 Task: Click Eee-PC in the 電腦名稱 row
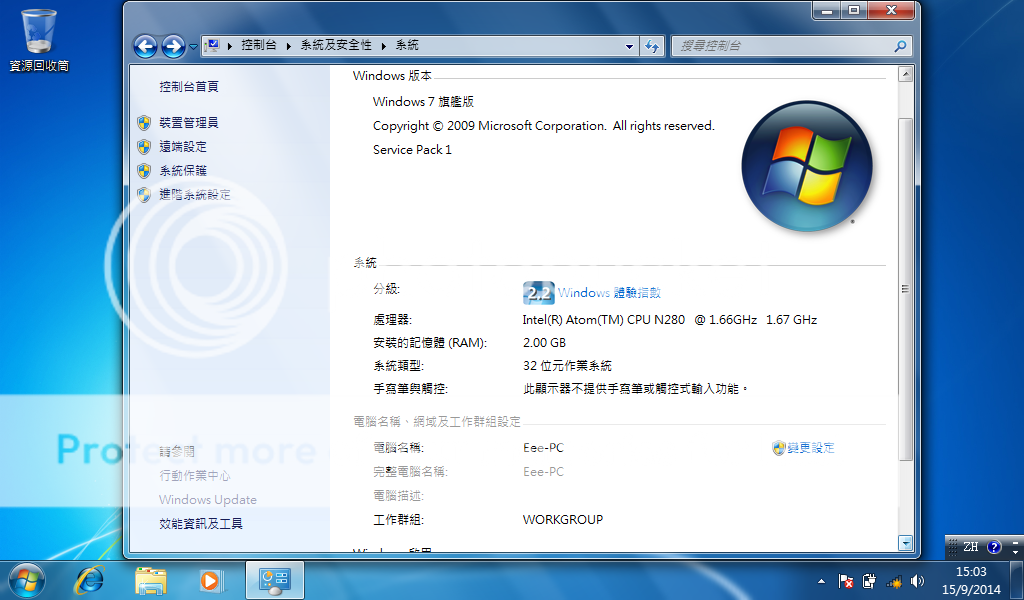543,448
